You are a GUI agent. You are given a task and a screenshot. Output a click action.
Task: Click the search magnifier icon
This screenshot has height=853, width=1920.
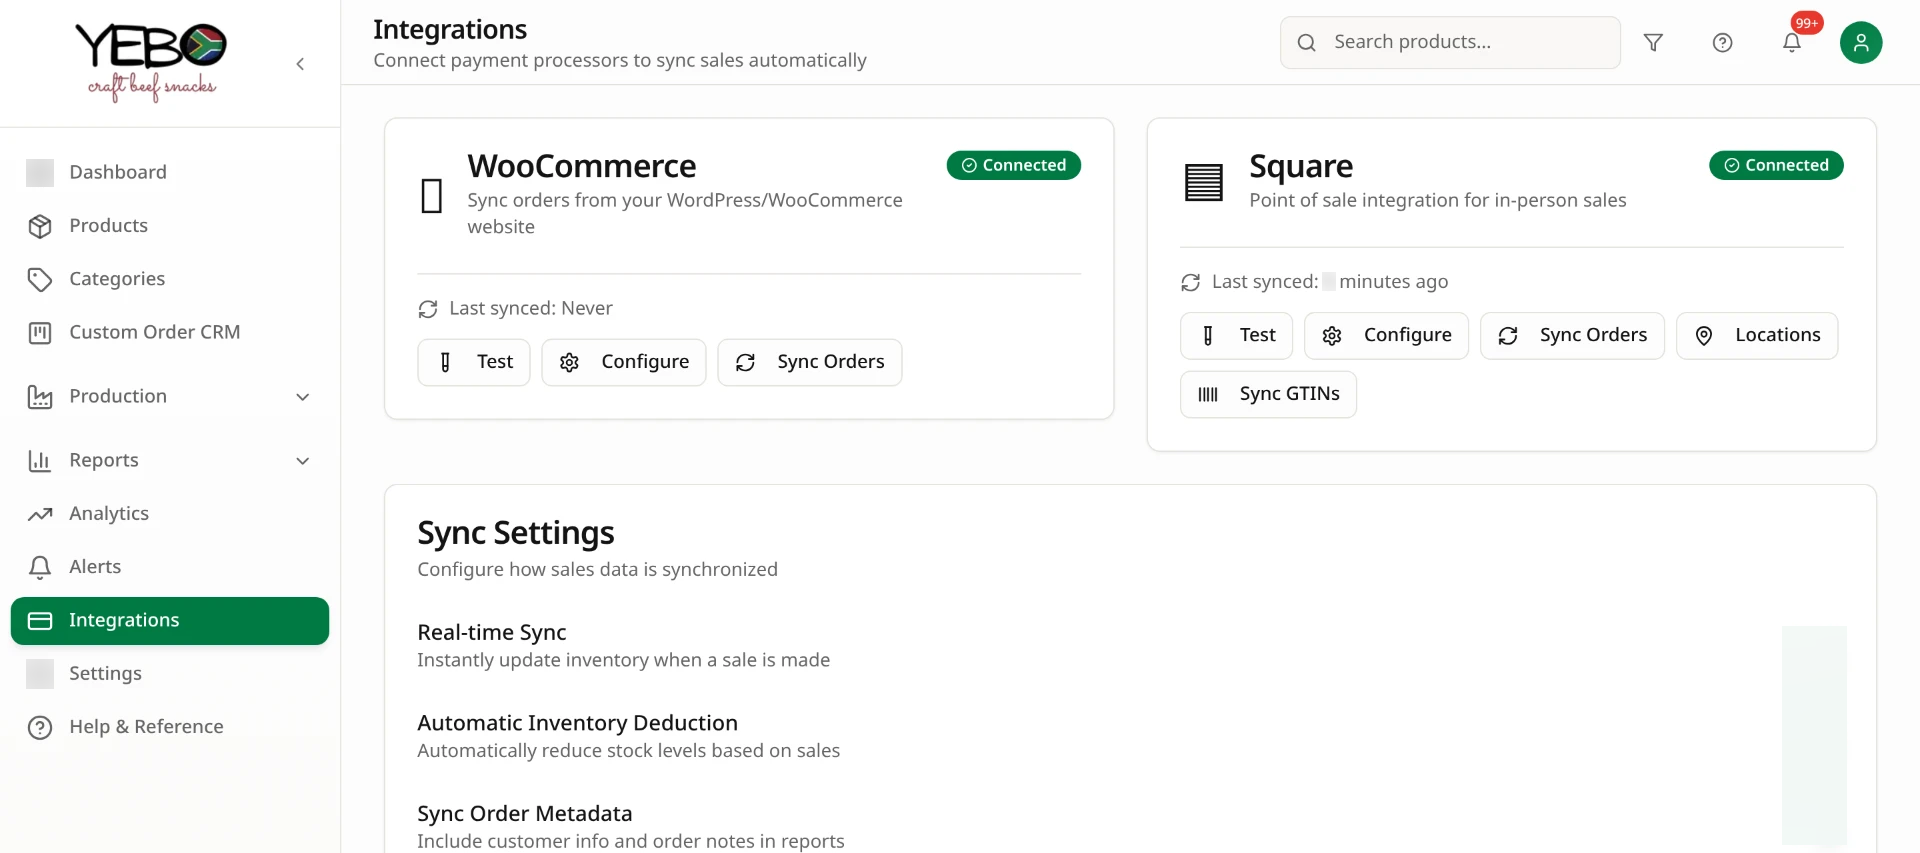pos(1306,42)
